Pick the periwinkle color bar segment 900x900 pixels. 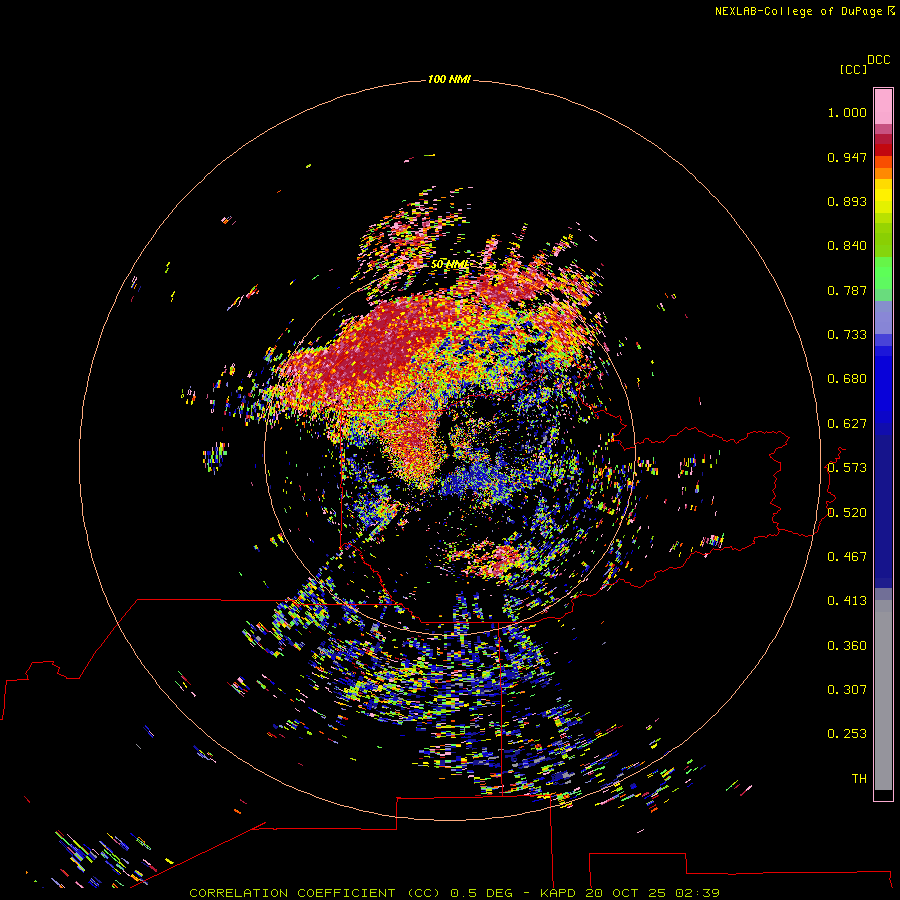pyautogui.click(x=883, y=317)
